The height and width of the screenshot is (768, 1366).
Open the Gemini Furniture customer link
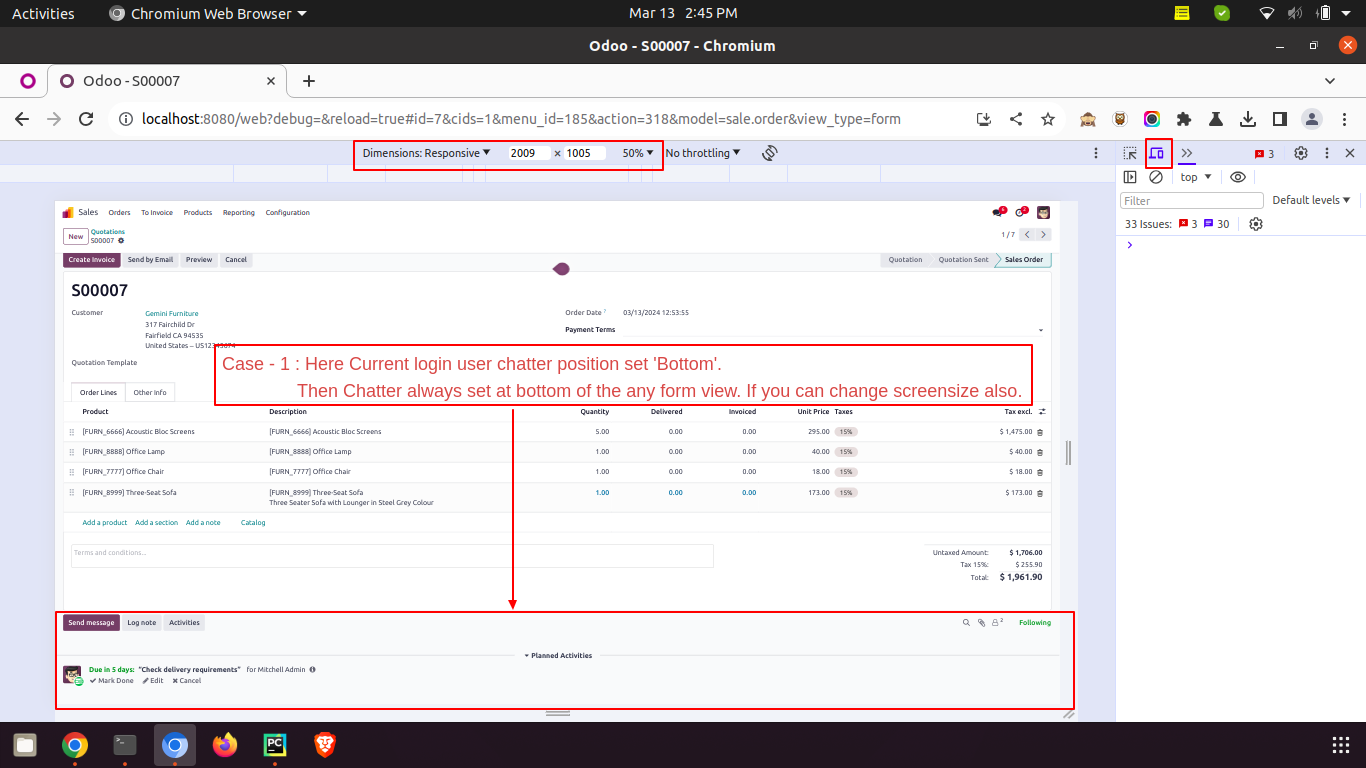(x=172, y=313)
